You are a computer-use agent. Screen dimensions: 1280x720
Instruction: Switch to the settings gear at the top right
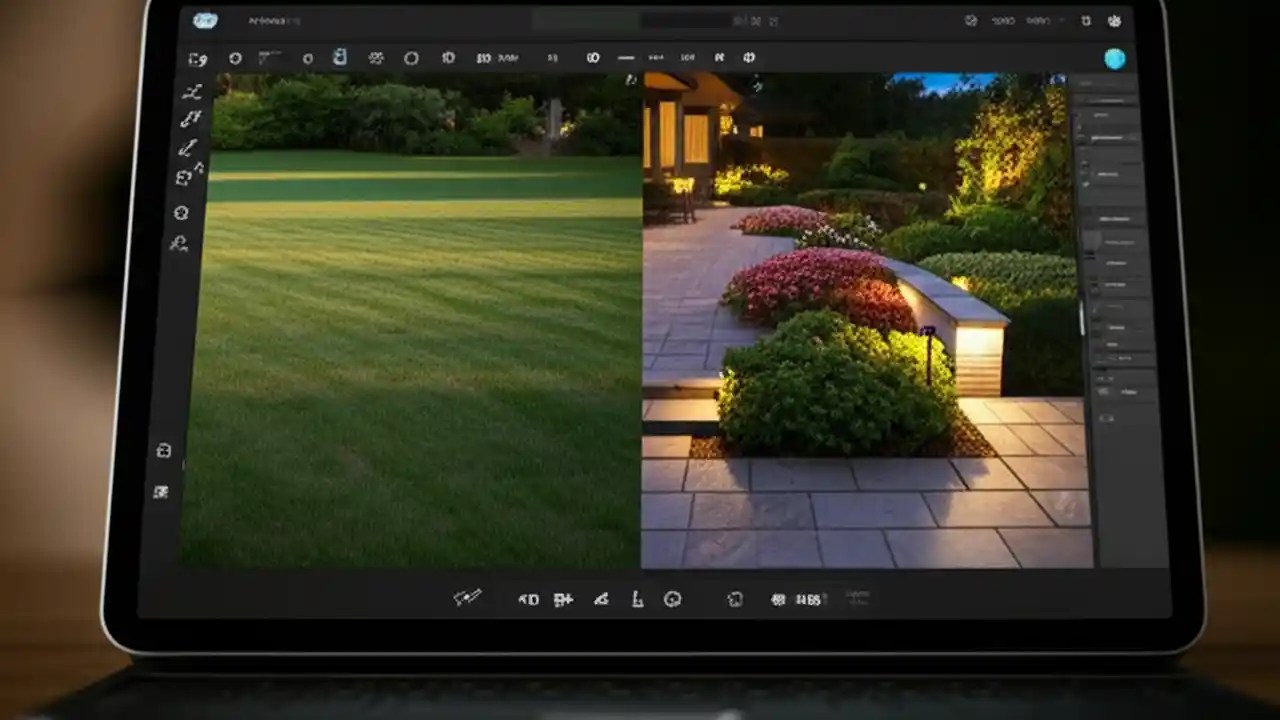click(1115, 21)
